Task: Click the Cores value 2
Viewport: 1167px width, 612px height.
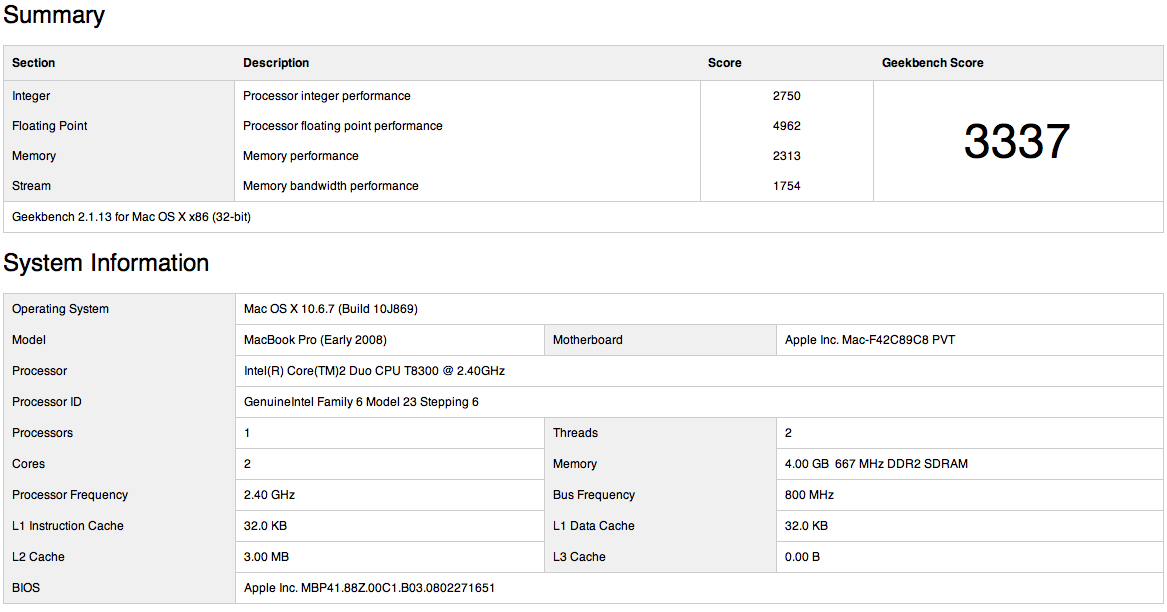Action: pyautogui.click(x=247, y=464)
